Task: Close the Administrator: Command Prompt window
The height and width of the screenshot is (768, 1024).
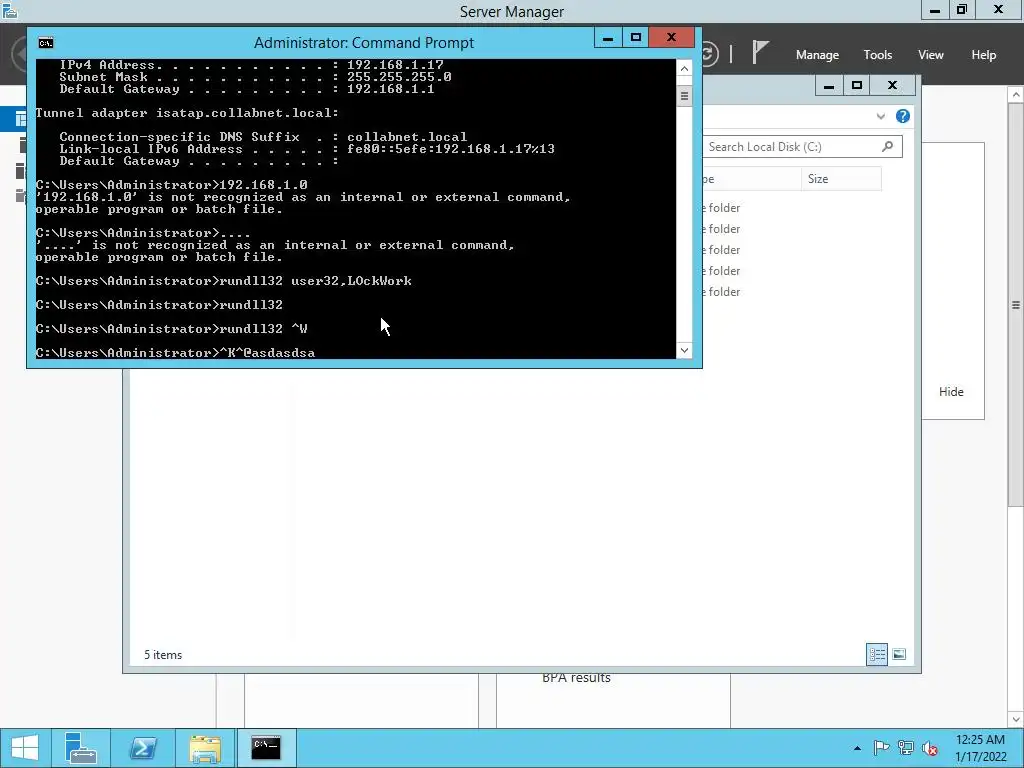Action: 671,38
